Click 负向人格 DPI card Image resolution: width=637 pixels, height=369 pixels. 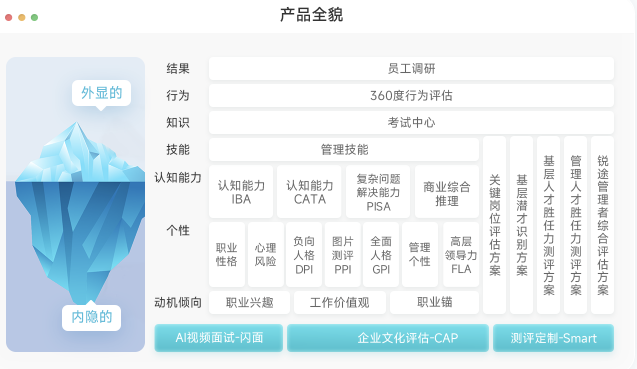coord(304,254)
